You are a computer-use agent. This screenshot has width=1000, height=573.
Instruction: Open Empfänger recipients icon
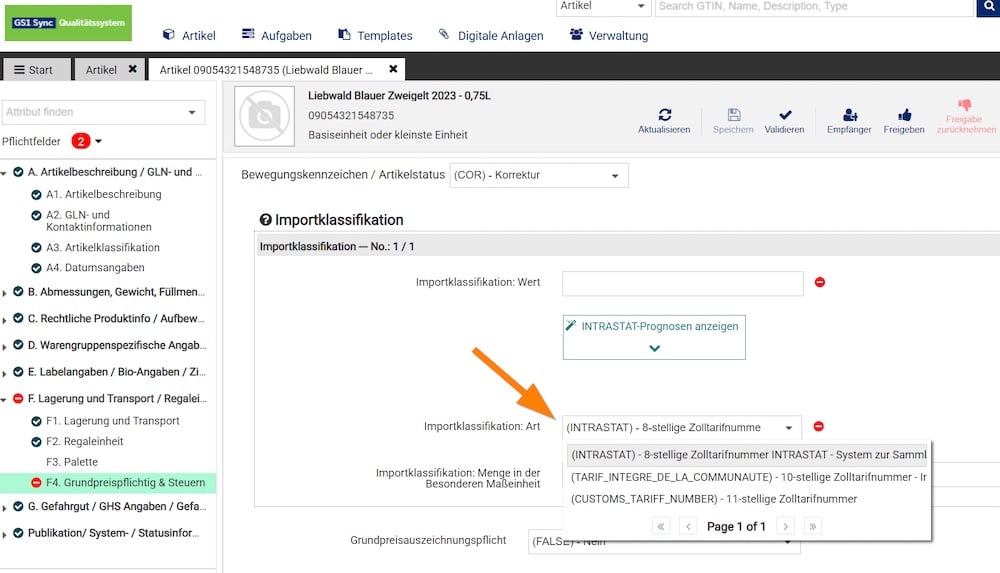click(x=849, y=115)
